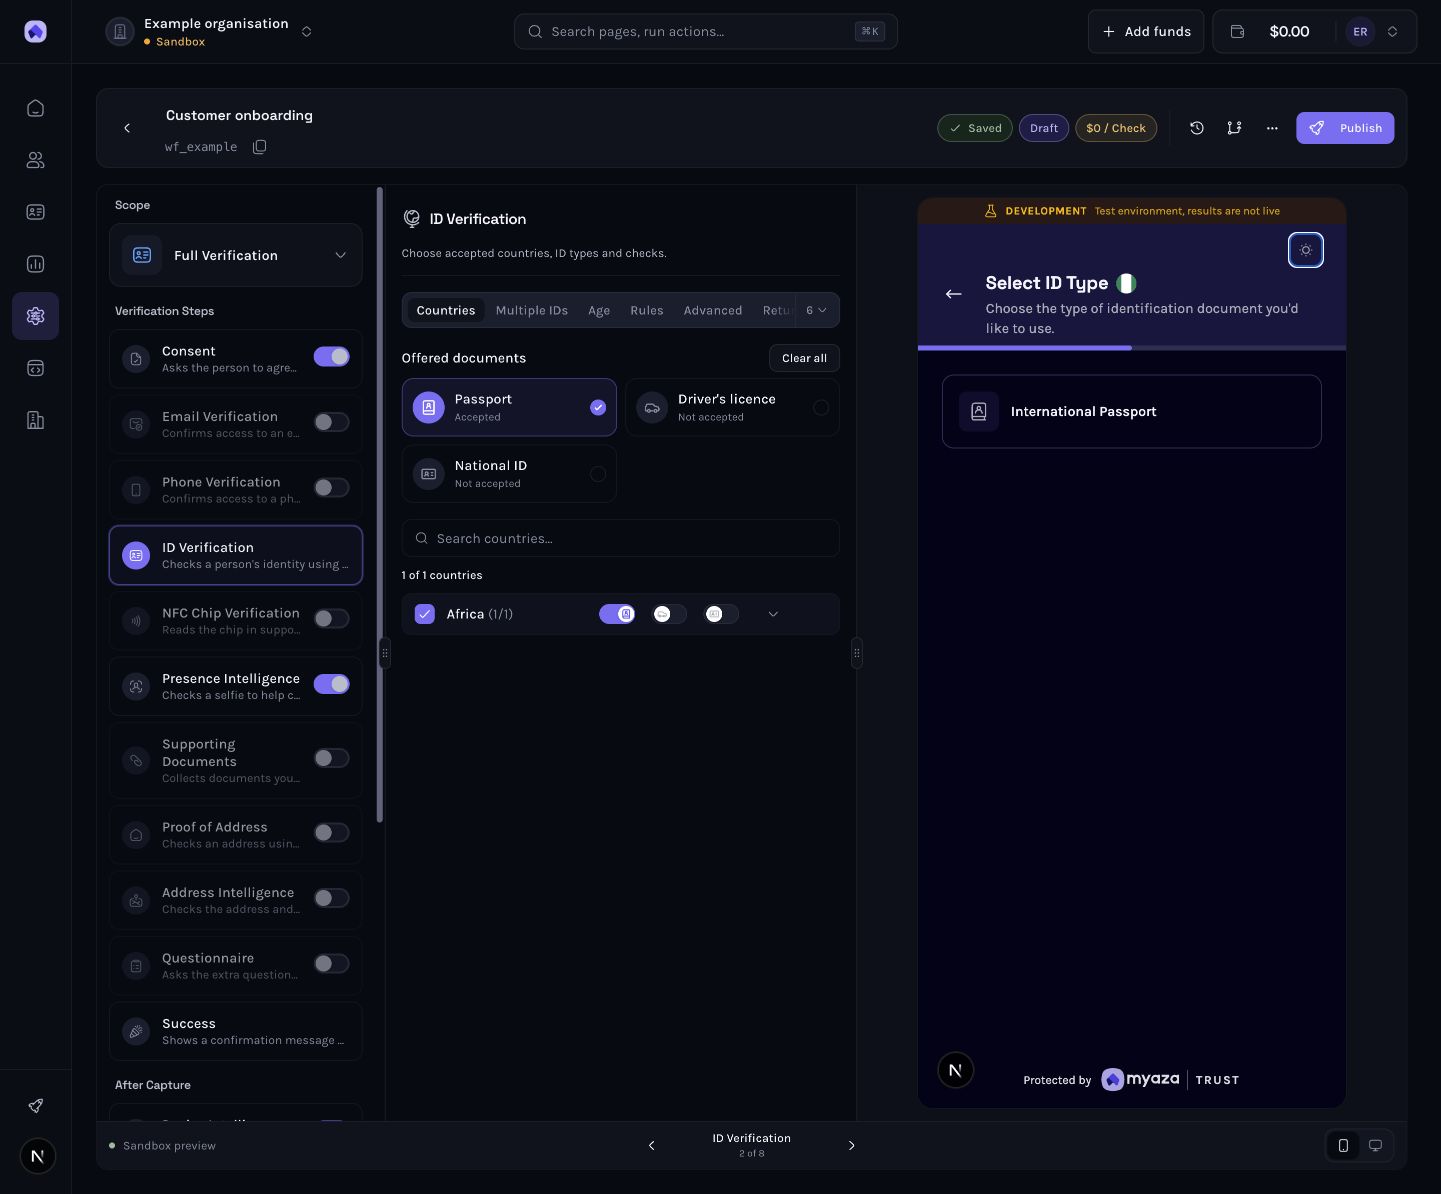Publish the workflow

[x=1345, y=128]
